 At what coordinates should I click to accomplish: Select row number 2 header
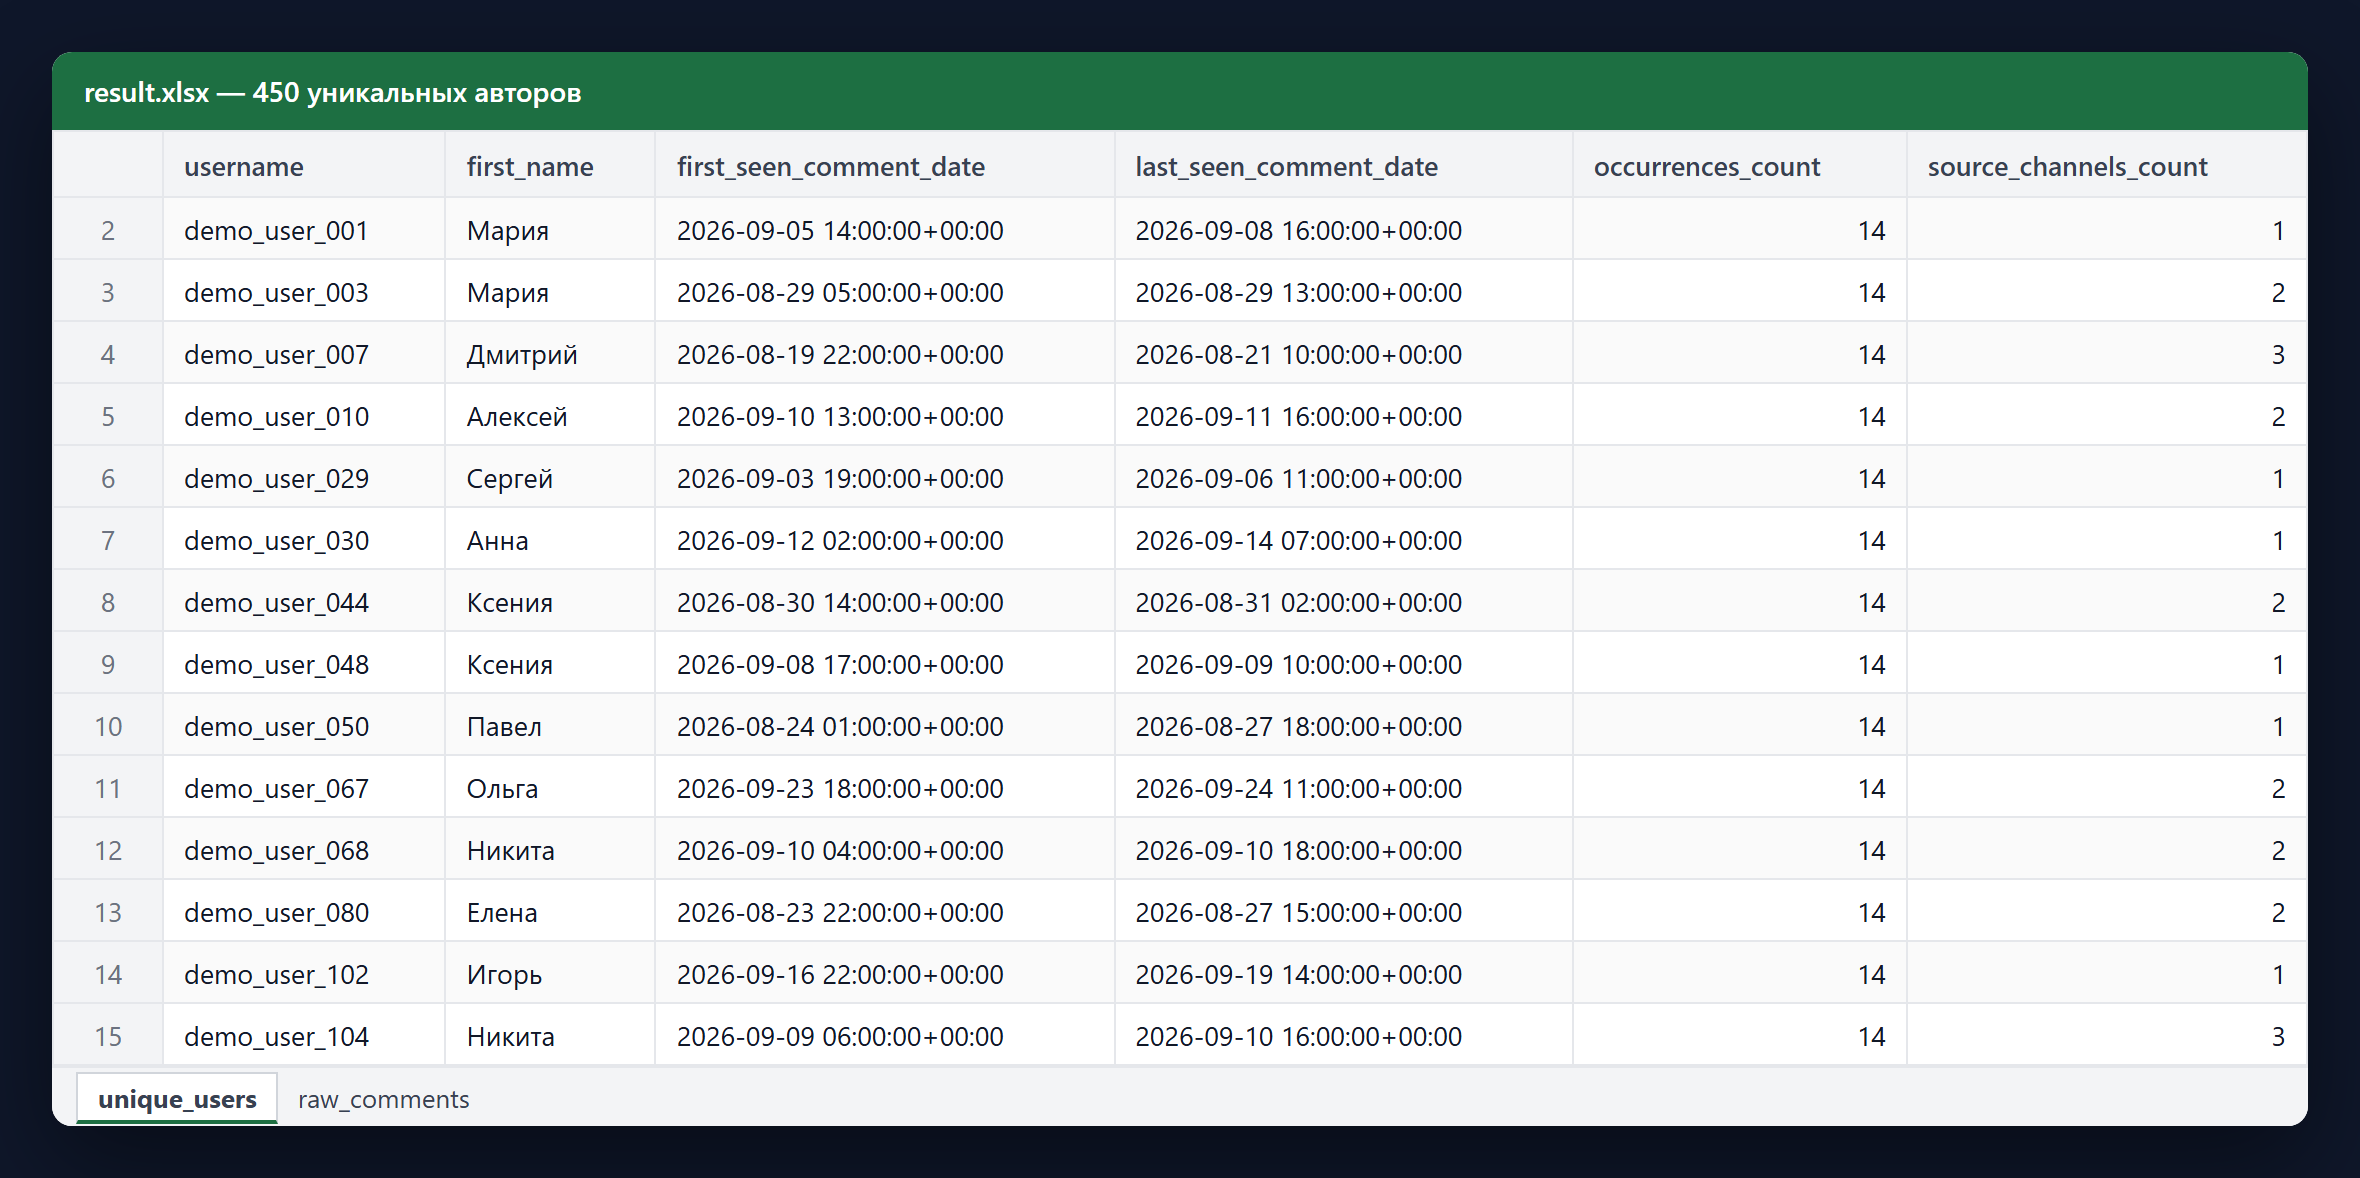point(108,230)
